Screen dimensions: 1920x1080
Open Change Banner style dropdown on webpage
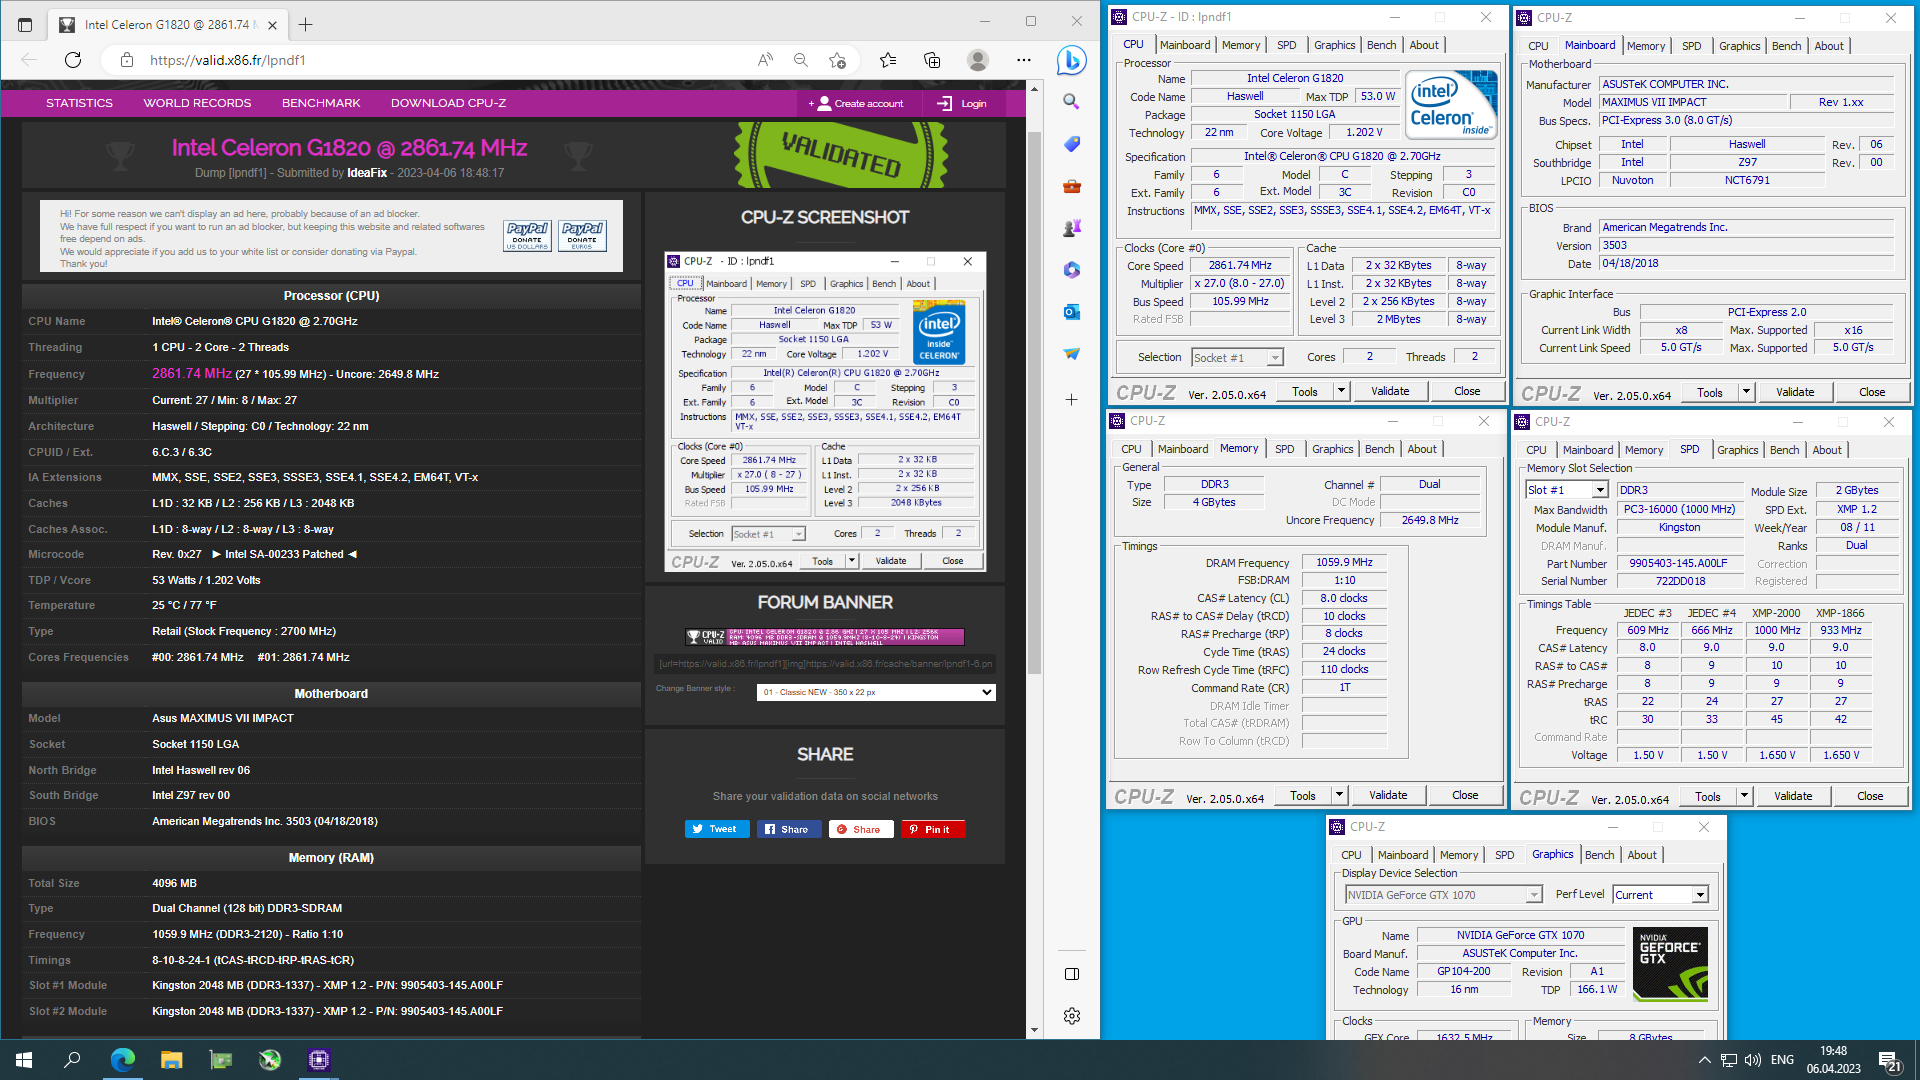pos(876,692)
